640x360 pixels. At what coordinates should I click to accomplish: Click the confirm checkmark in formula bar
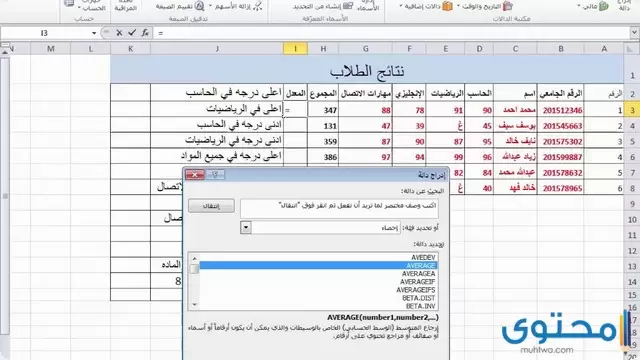pos(132,33)
